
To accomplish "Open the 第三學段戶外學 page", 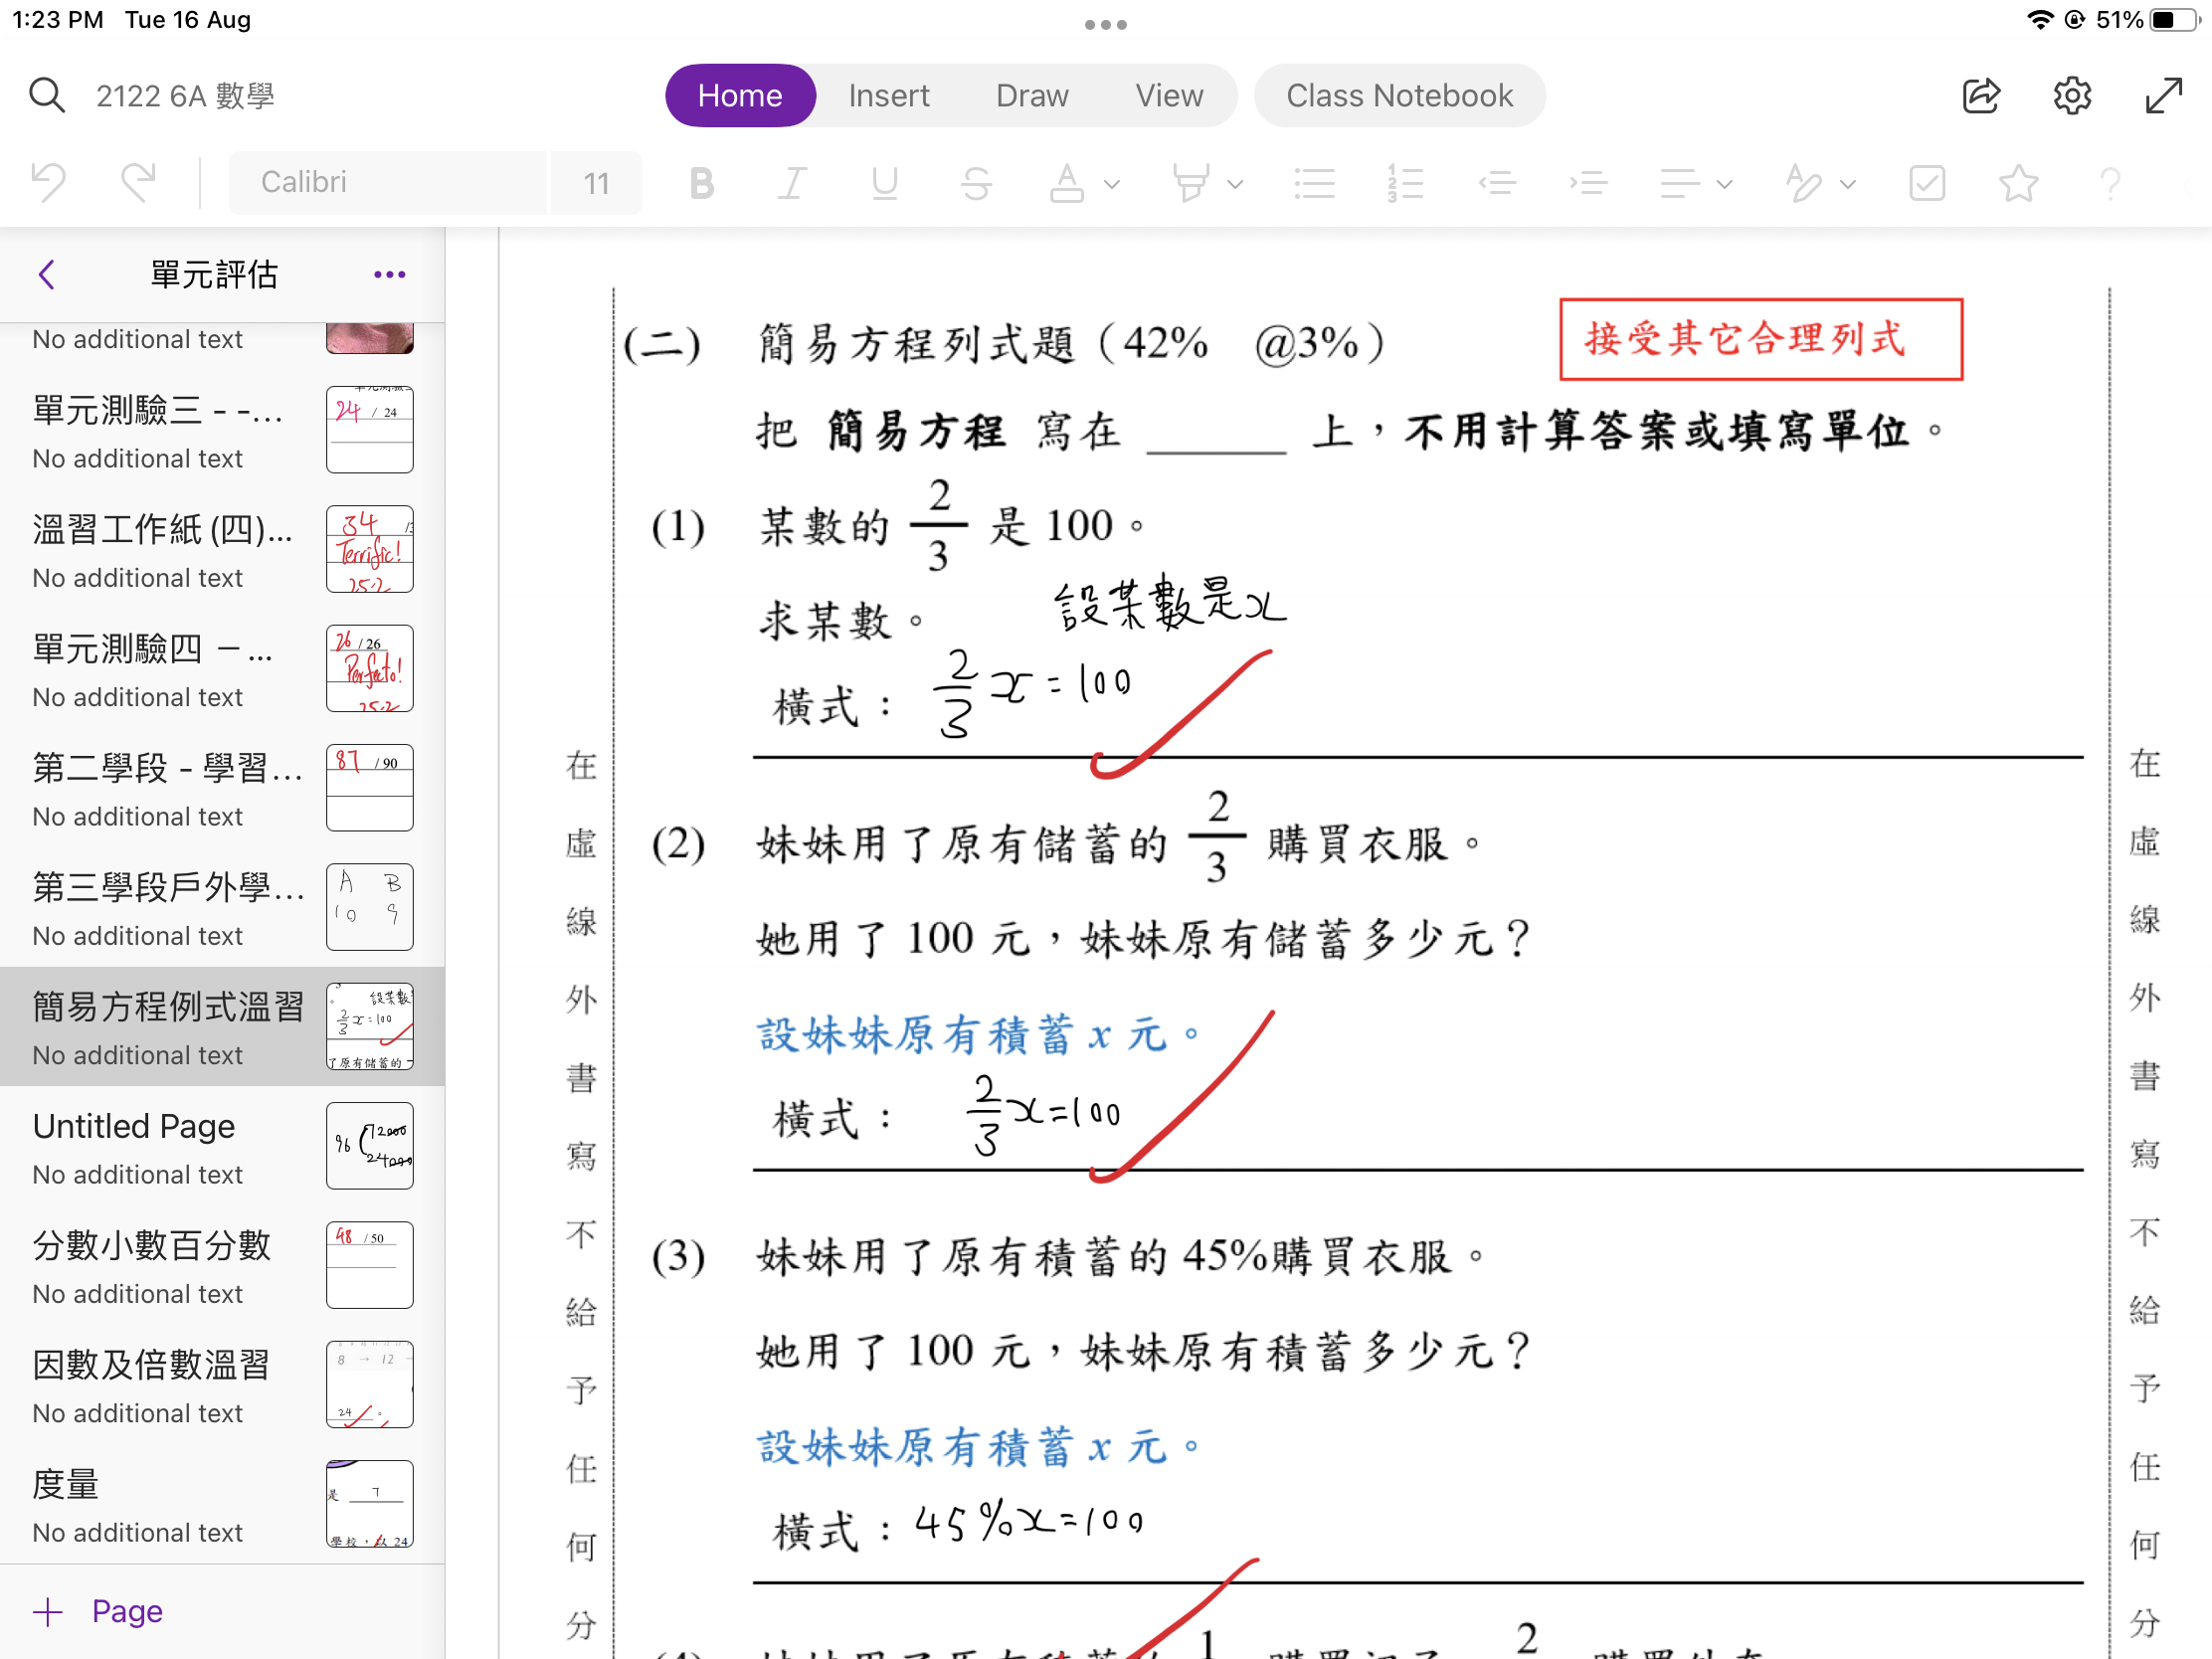I will pos(222,907).
